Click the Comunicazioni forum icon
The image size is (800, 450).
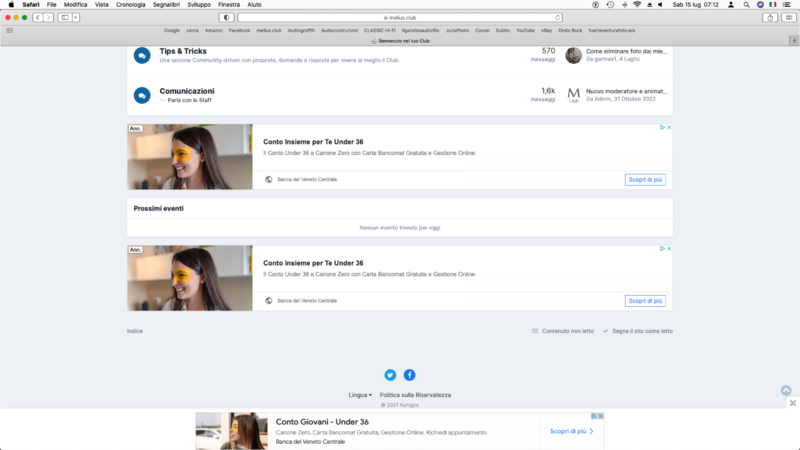tap(142, 95)
